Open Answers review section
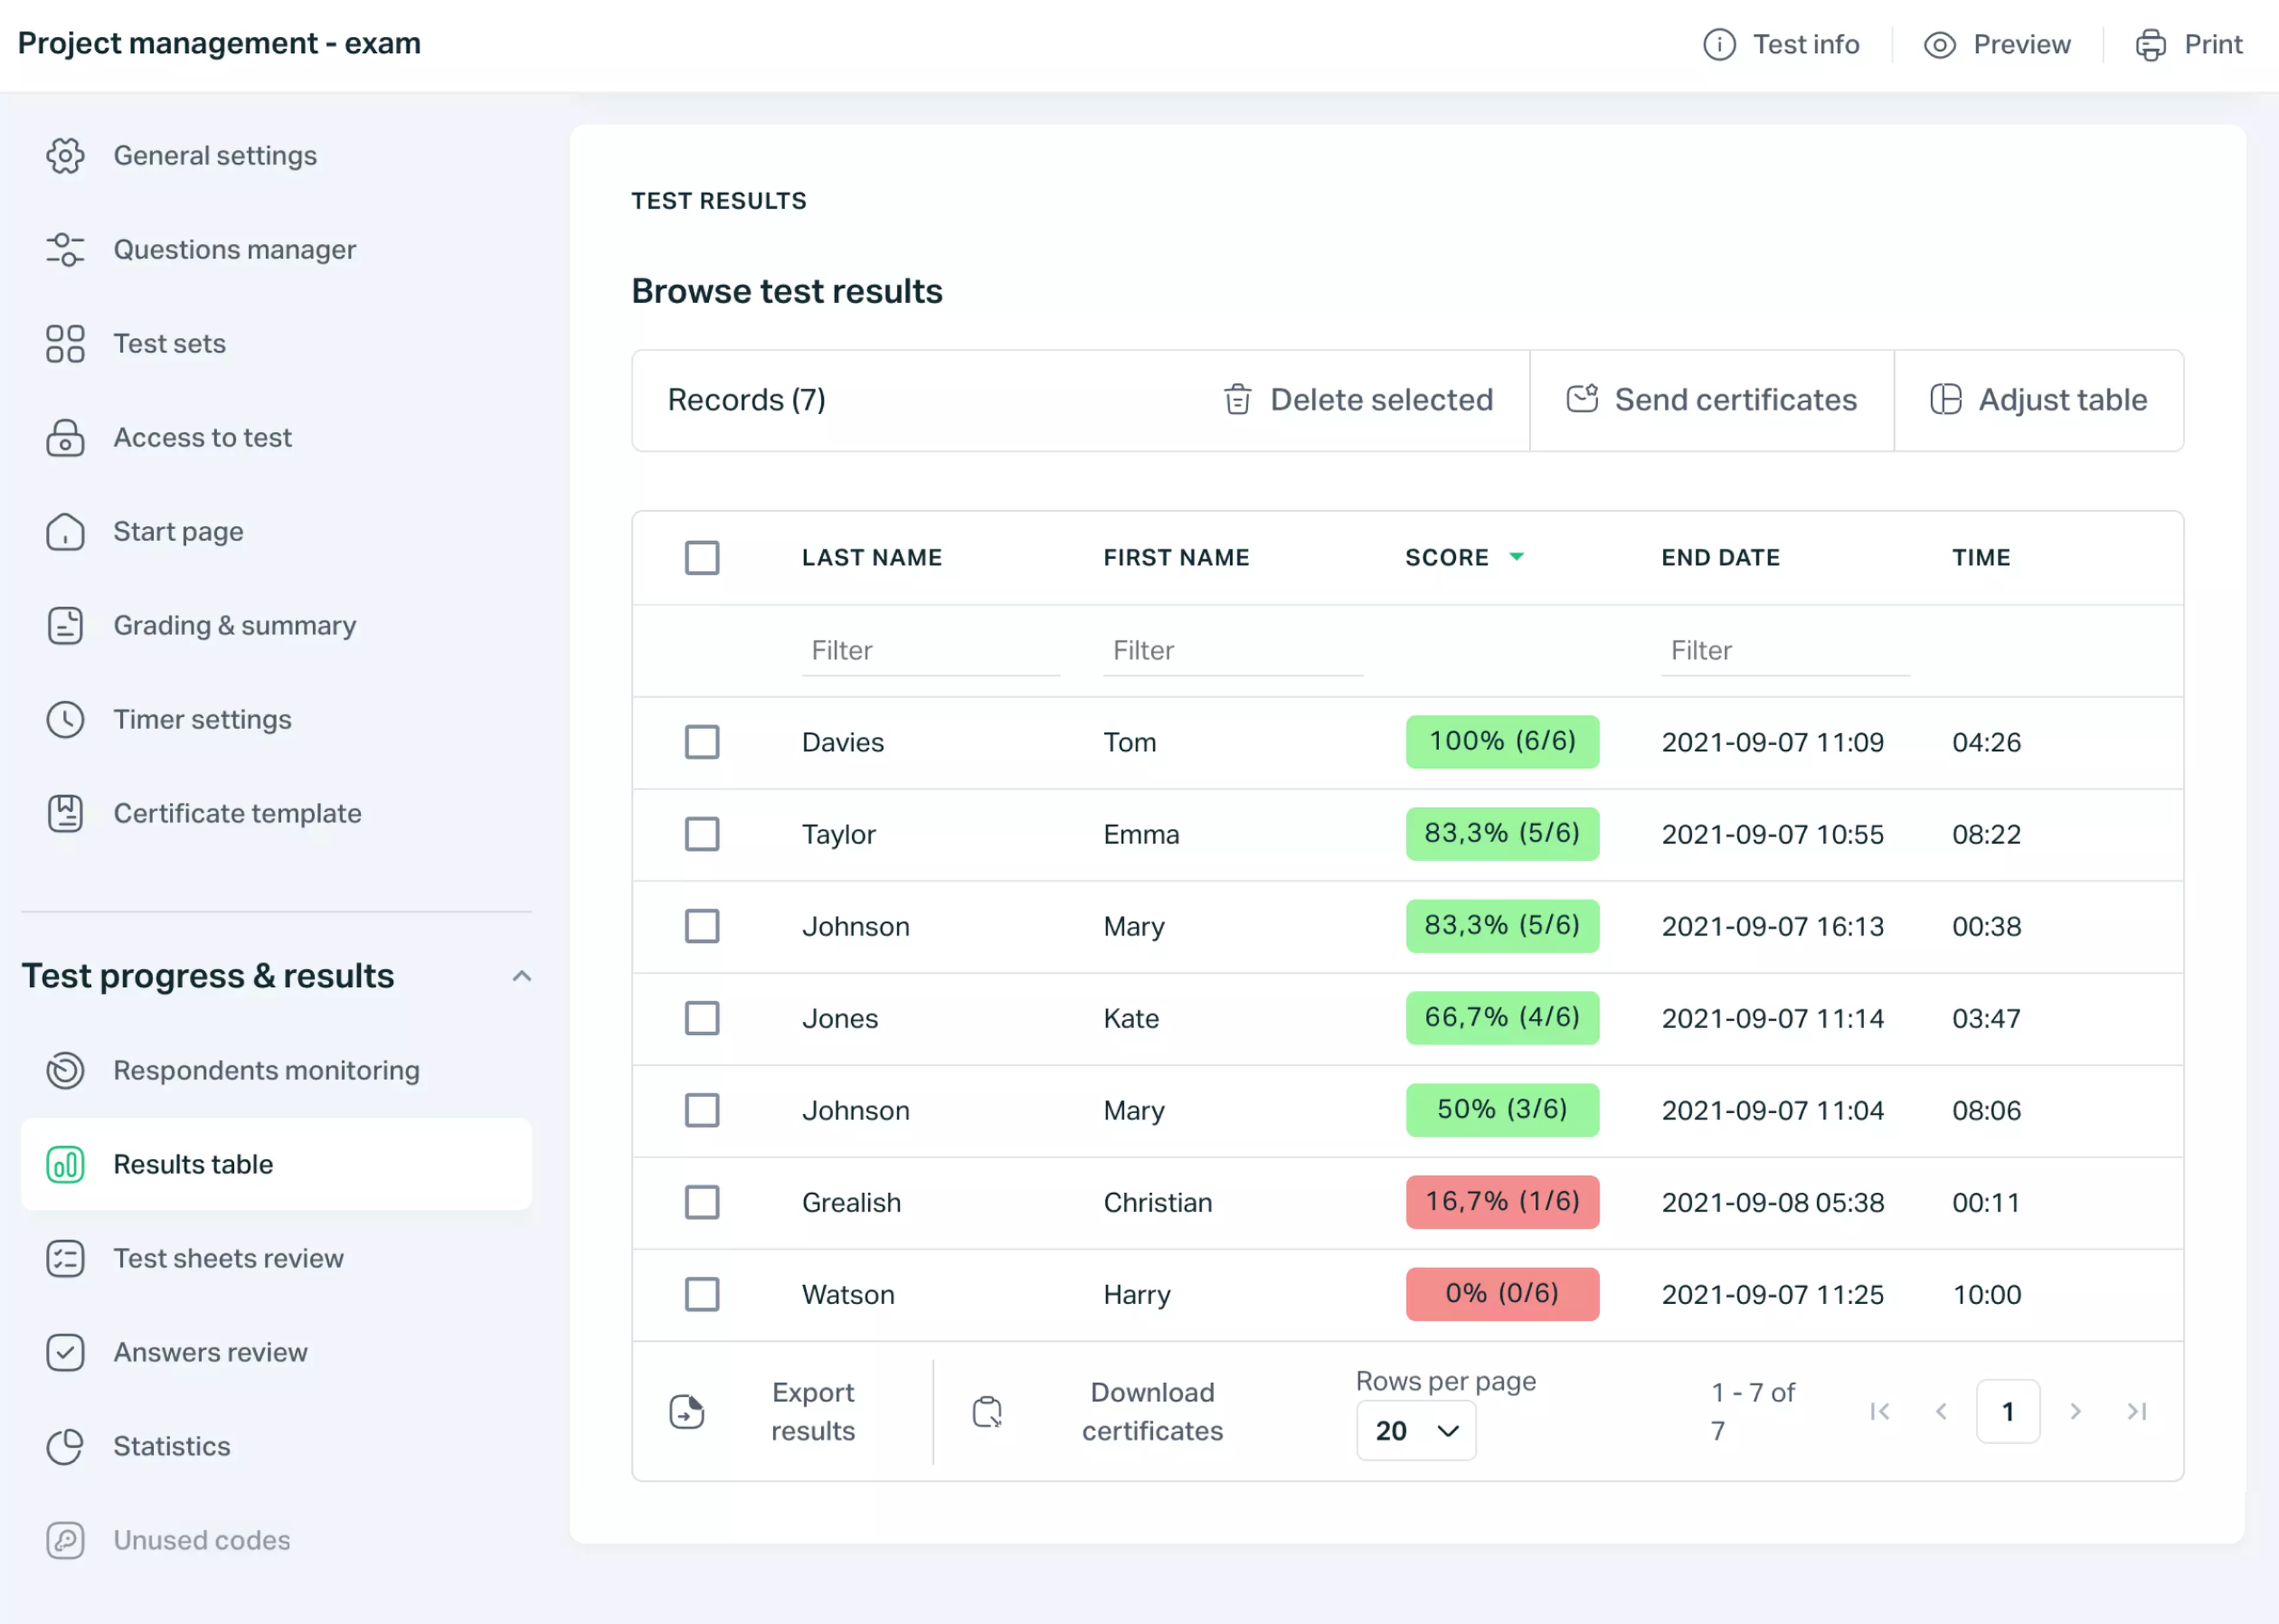 (x=211, y=1352)
